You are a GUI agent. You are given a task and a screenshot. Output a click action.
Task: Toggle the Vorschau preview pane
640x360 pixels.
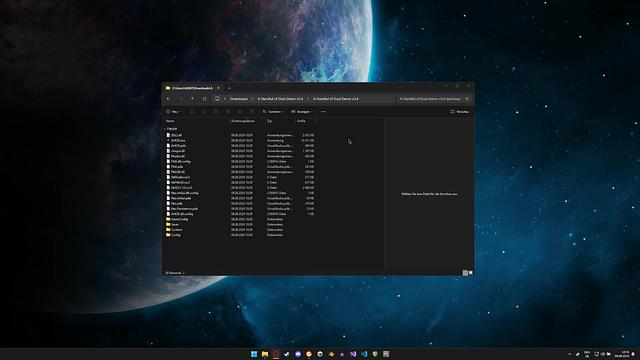460,111
